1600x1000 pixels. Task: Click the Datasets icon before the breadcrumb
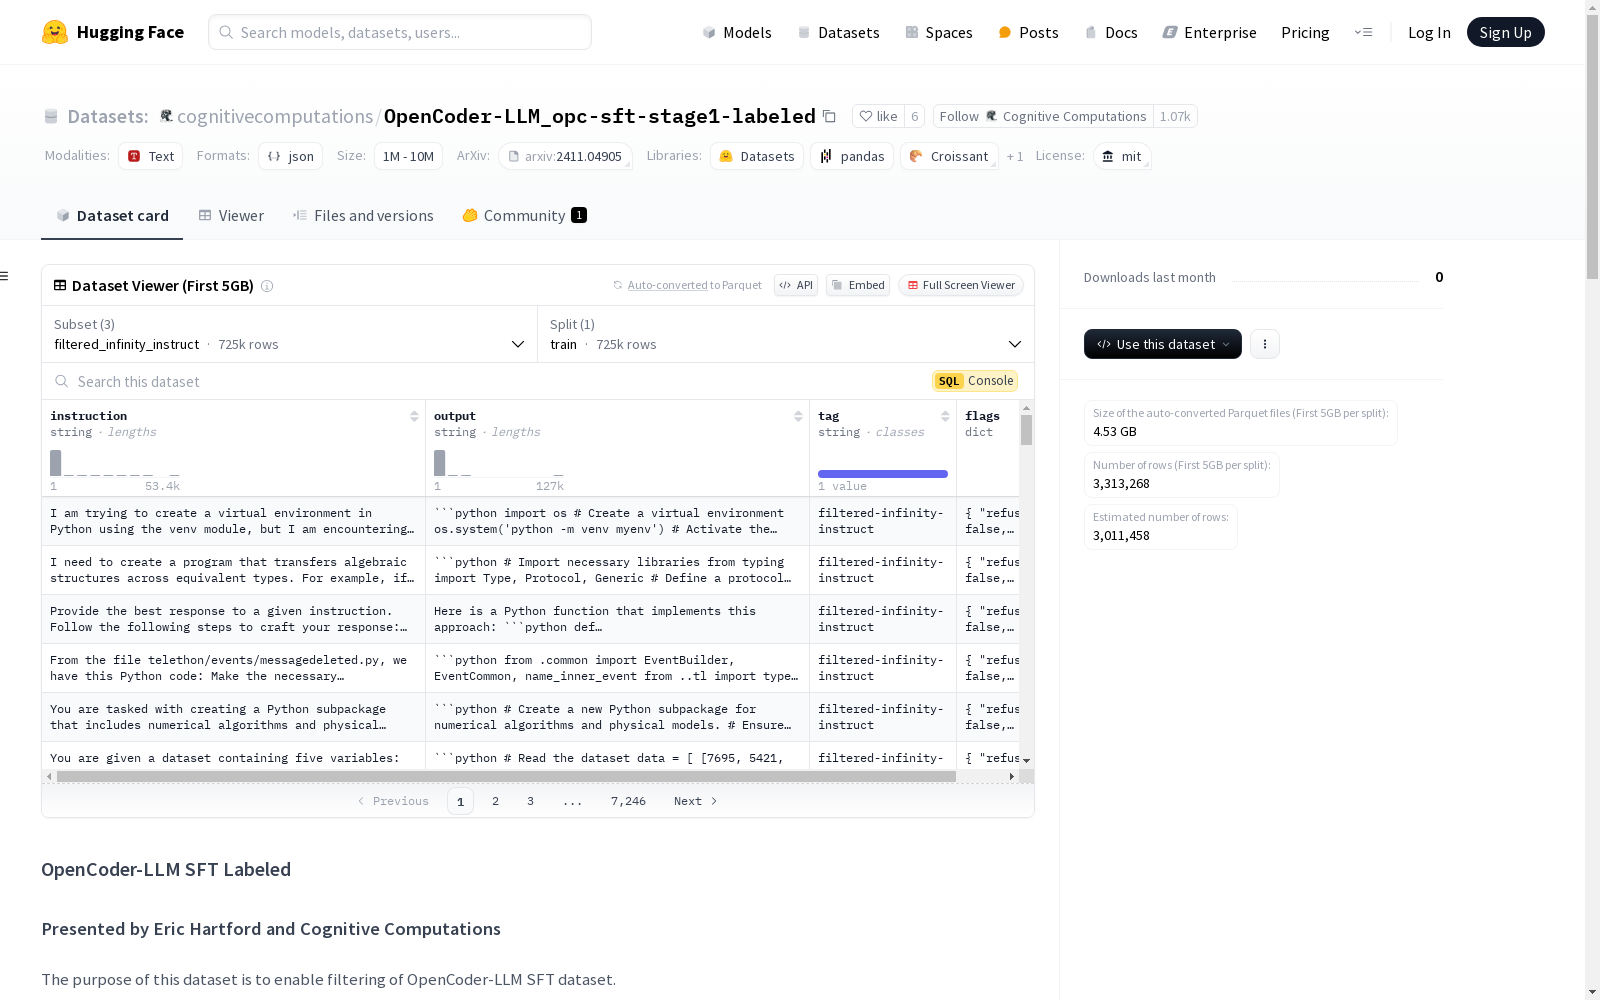coord(51,116)
